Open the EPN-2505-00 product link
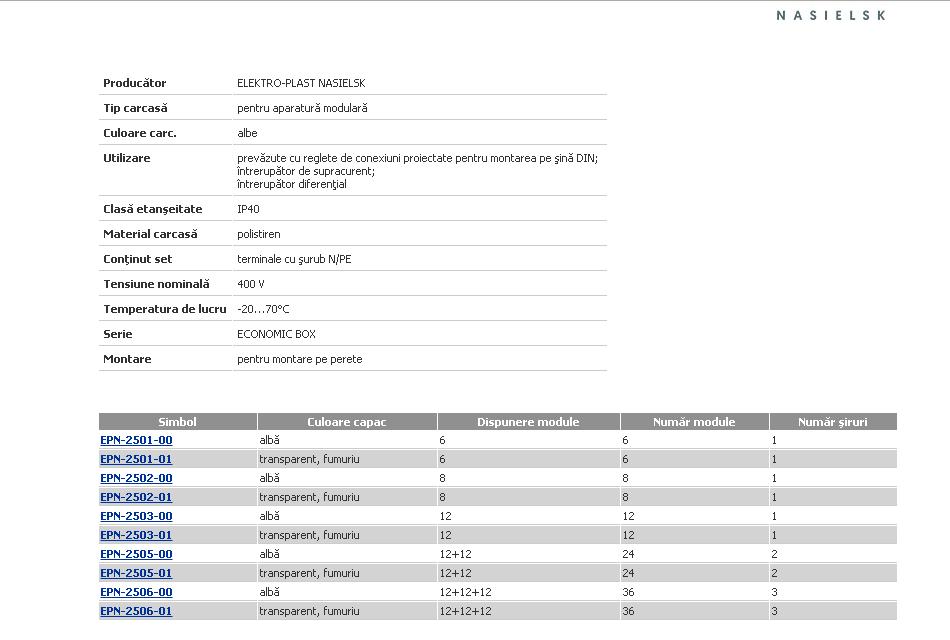Screen dimensions: 950x640 point(136,555)
